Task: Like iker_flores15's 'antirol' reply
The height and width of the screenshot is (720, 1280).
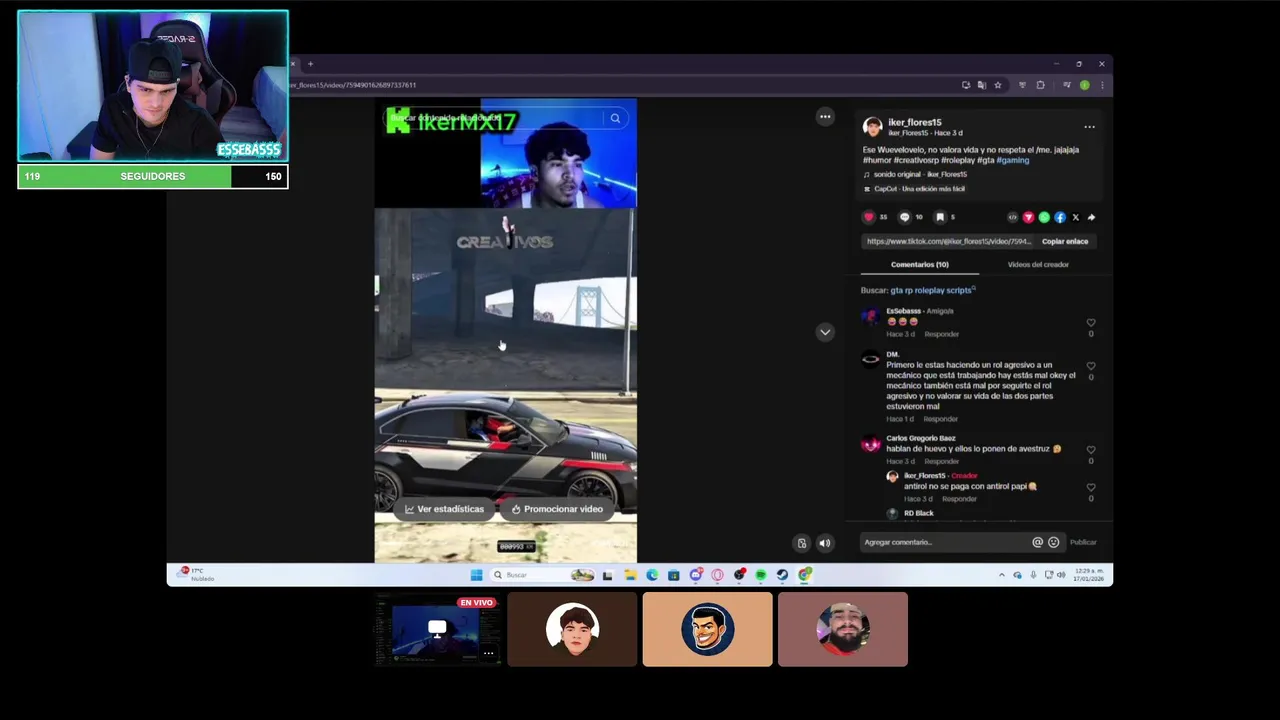Action: (x=1091, y=487)
